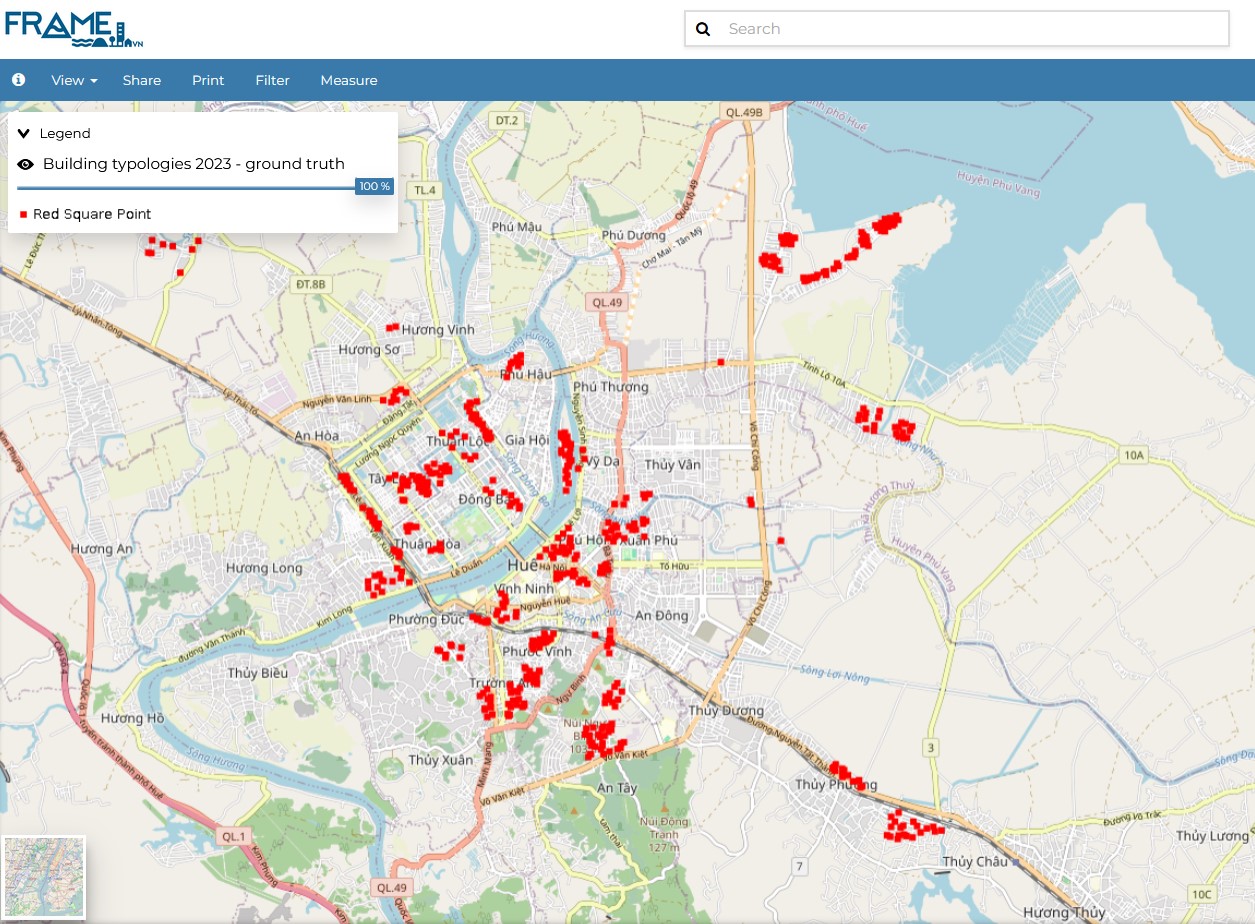Click the Red Square Point legend symbol
Screen dimensions: 1255x924
[x=23, y=214]
